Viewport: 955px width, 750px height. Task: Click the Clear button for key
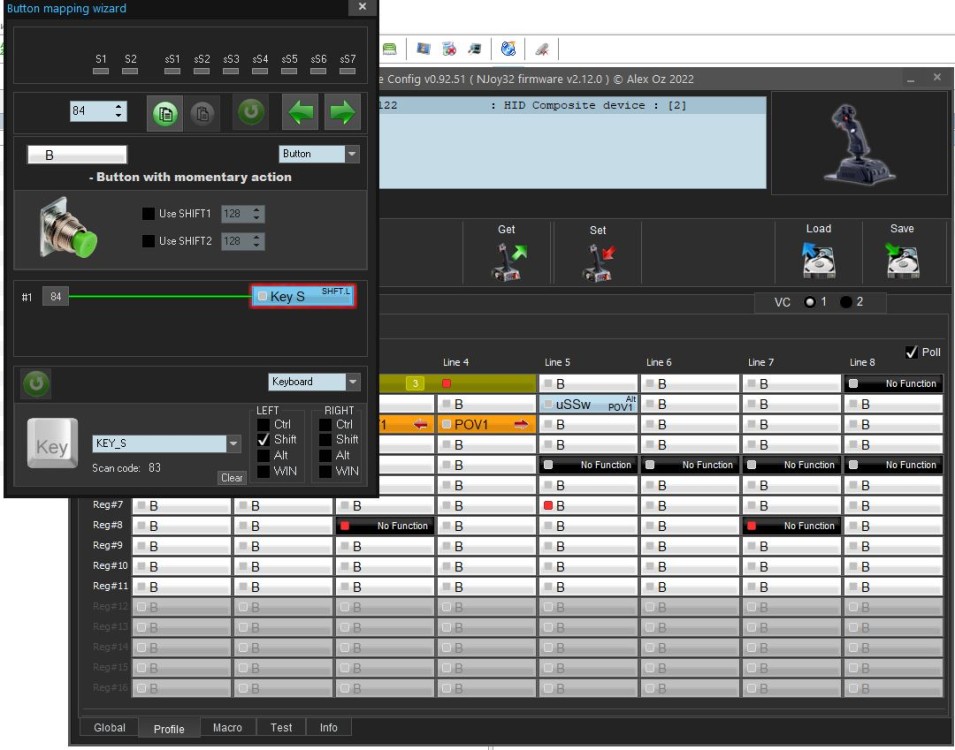pos(232,478)
